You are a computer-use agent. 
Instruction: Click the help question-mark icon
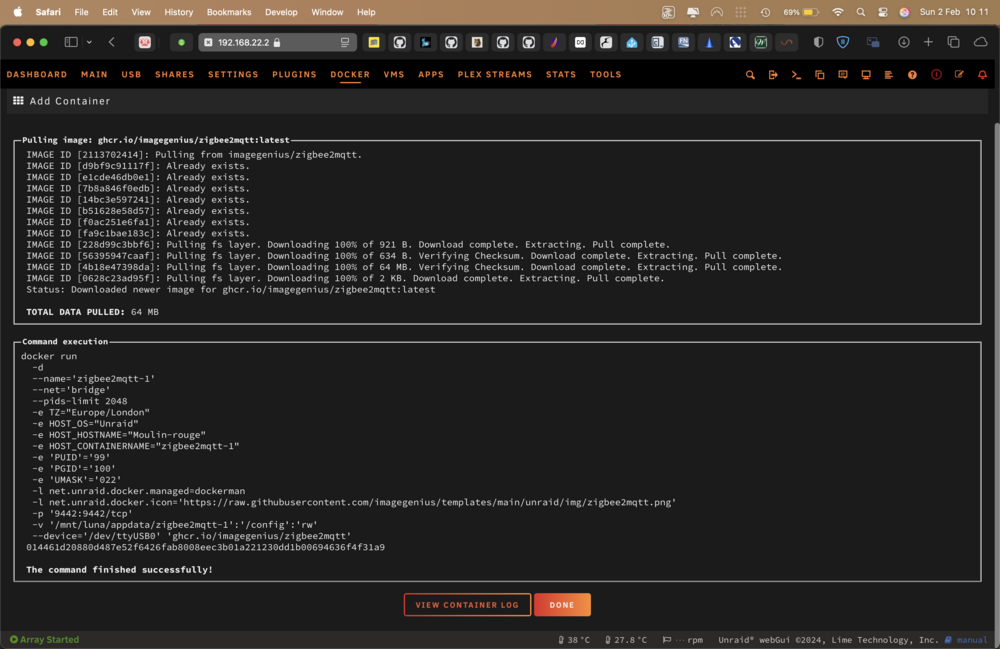pos(912,75)
